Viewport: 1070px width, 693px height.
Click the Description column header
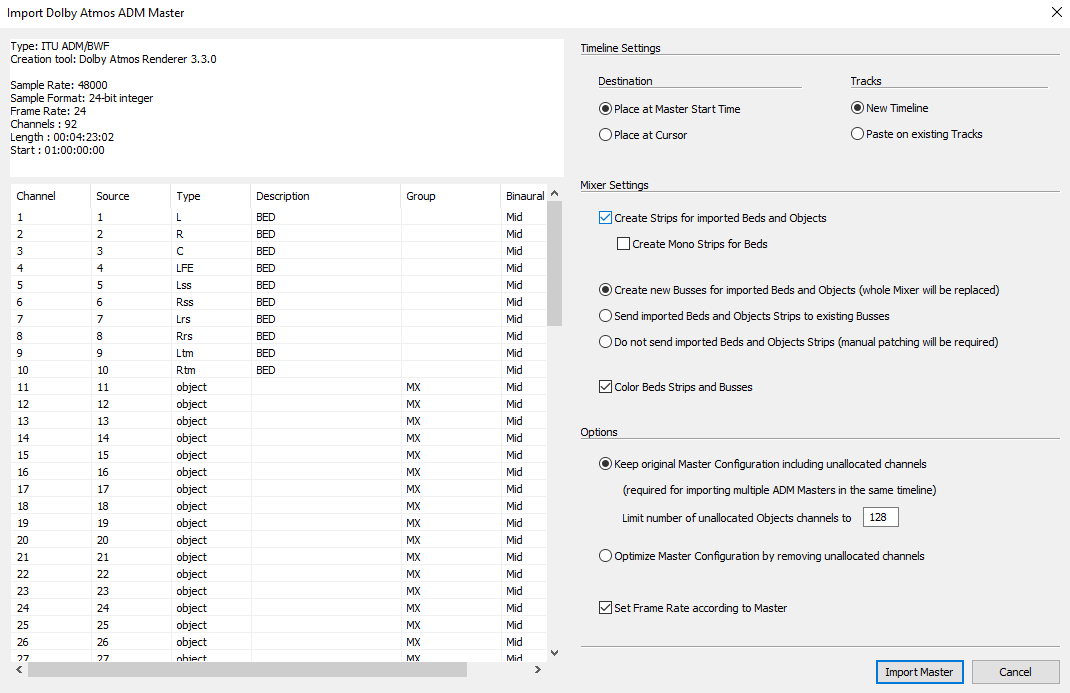326,196
